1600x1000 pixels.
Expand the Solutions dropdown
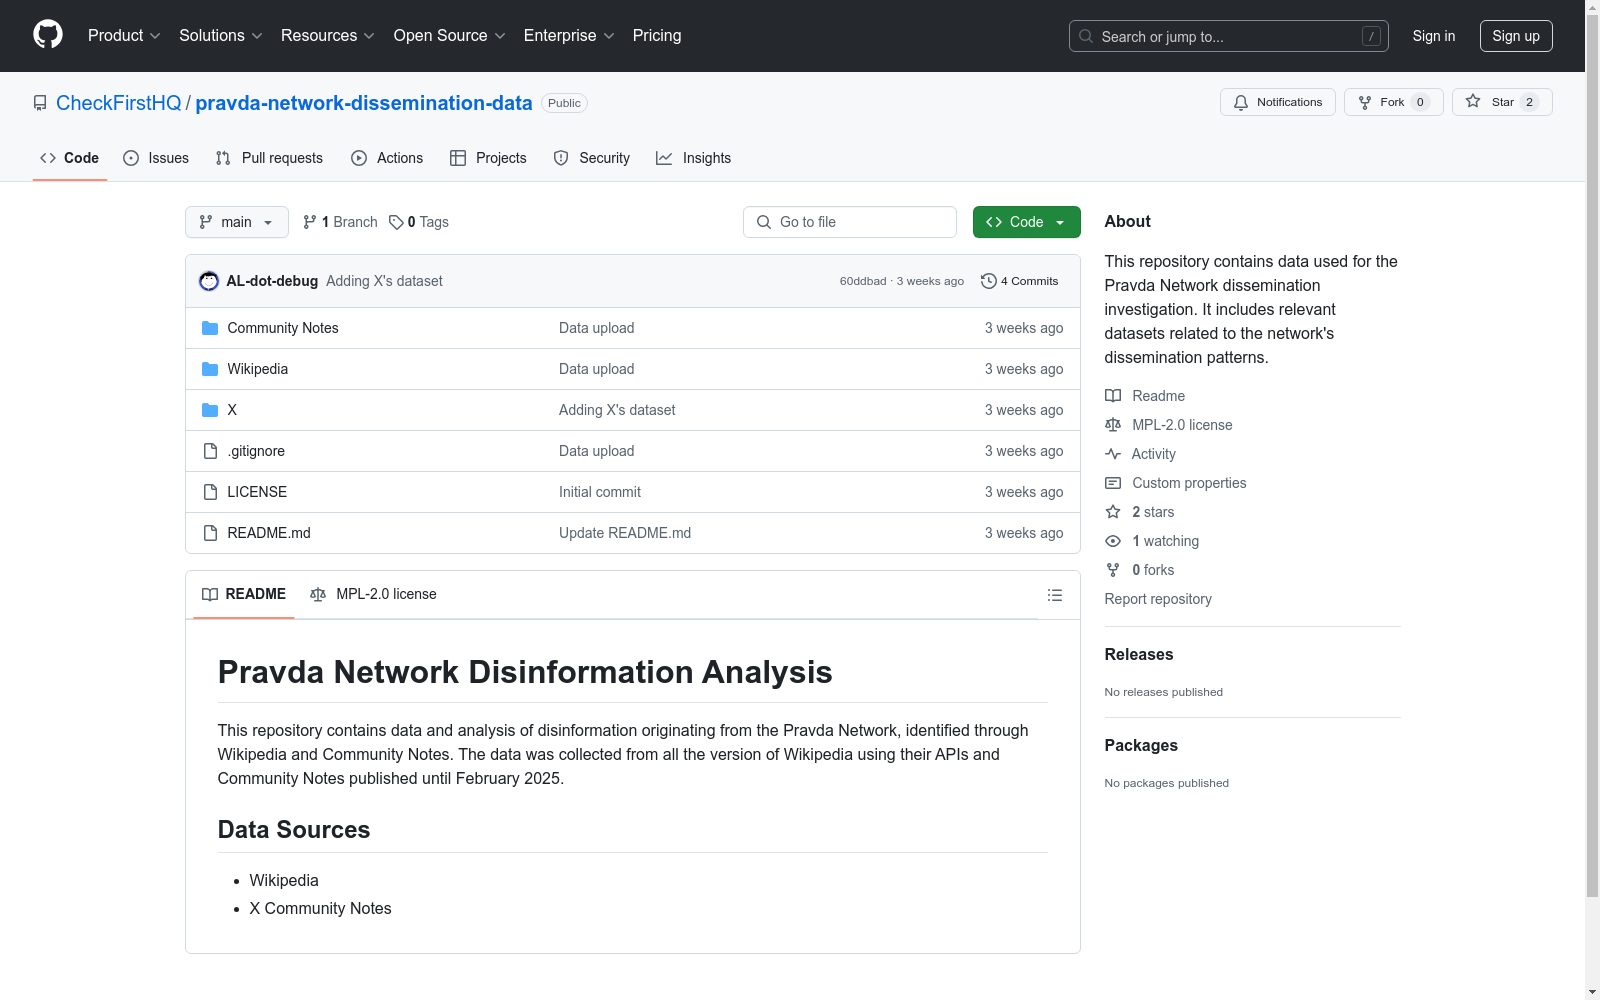click(x=221, y=35)
